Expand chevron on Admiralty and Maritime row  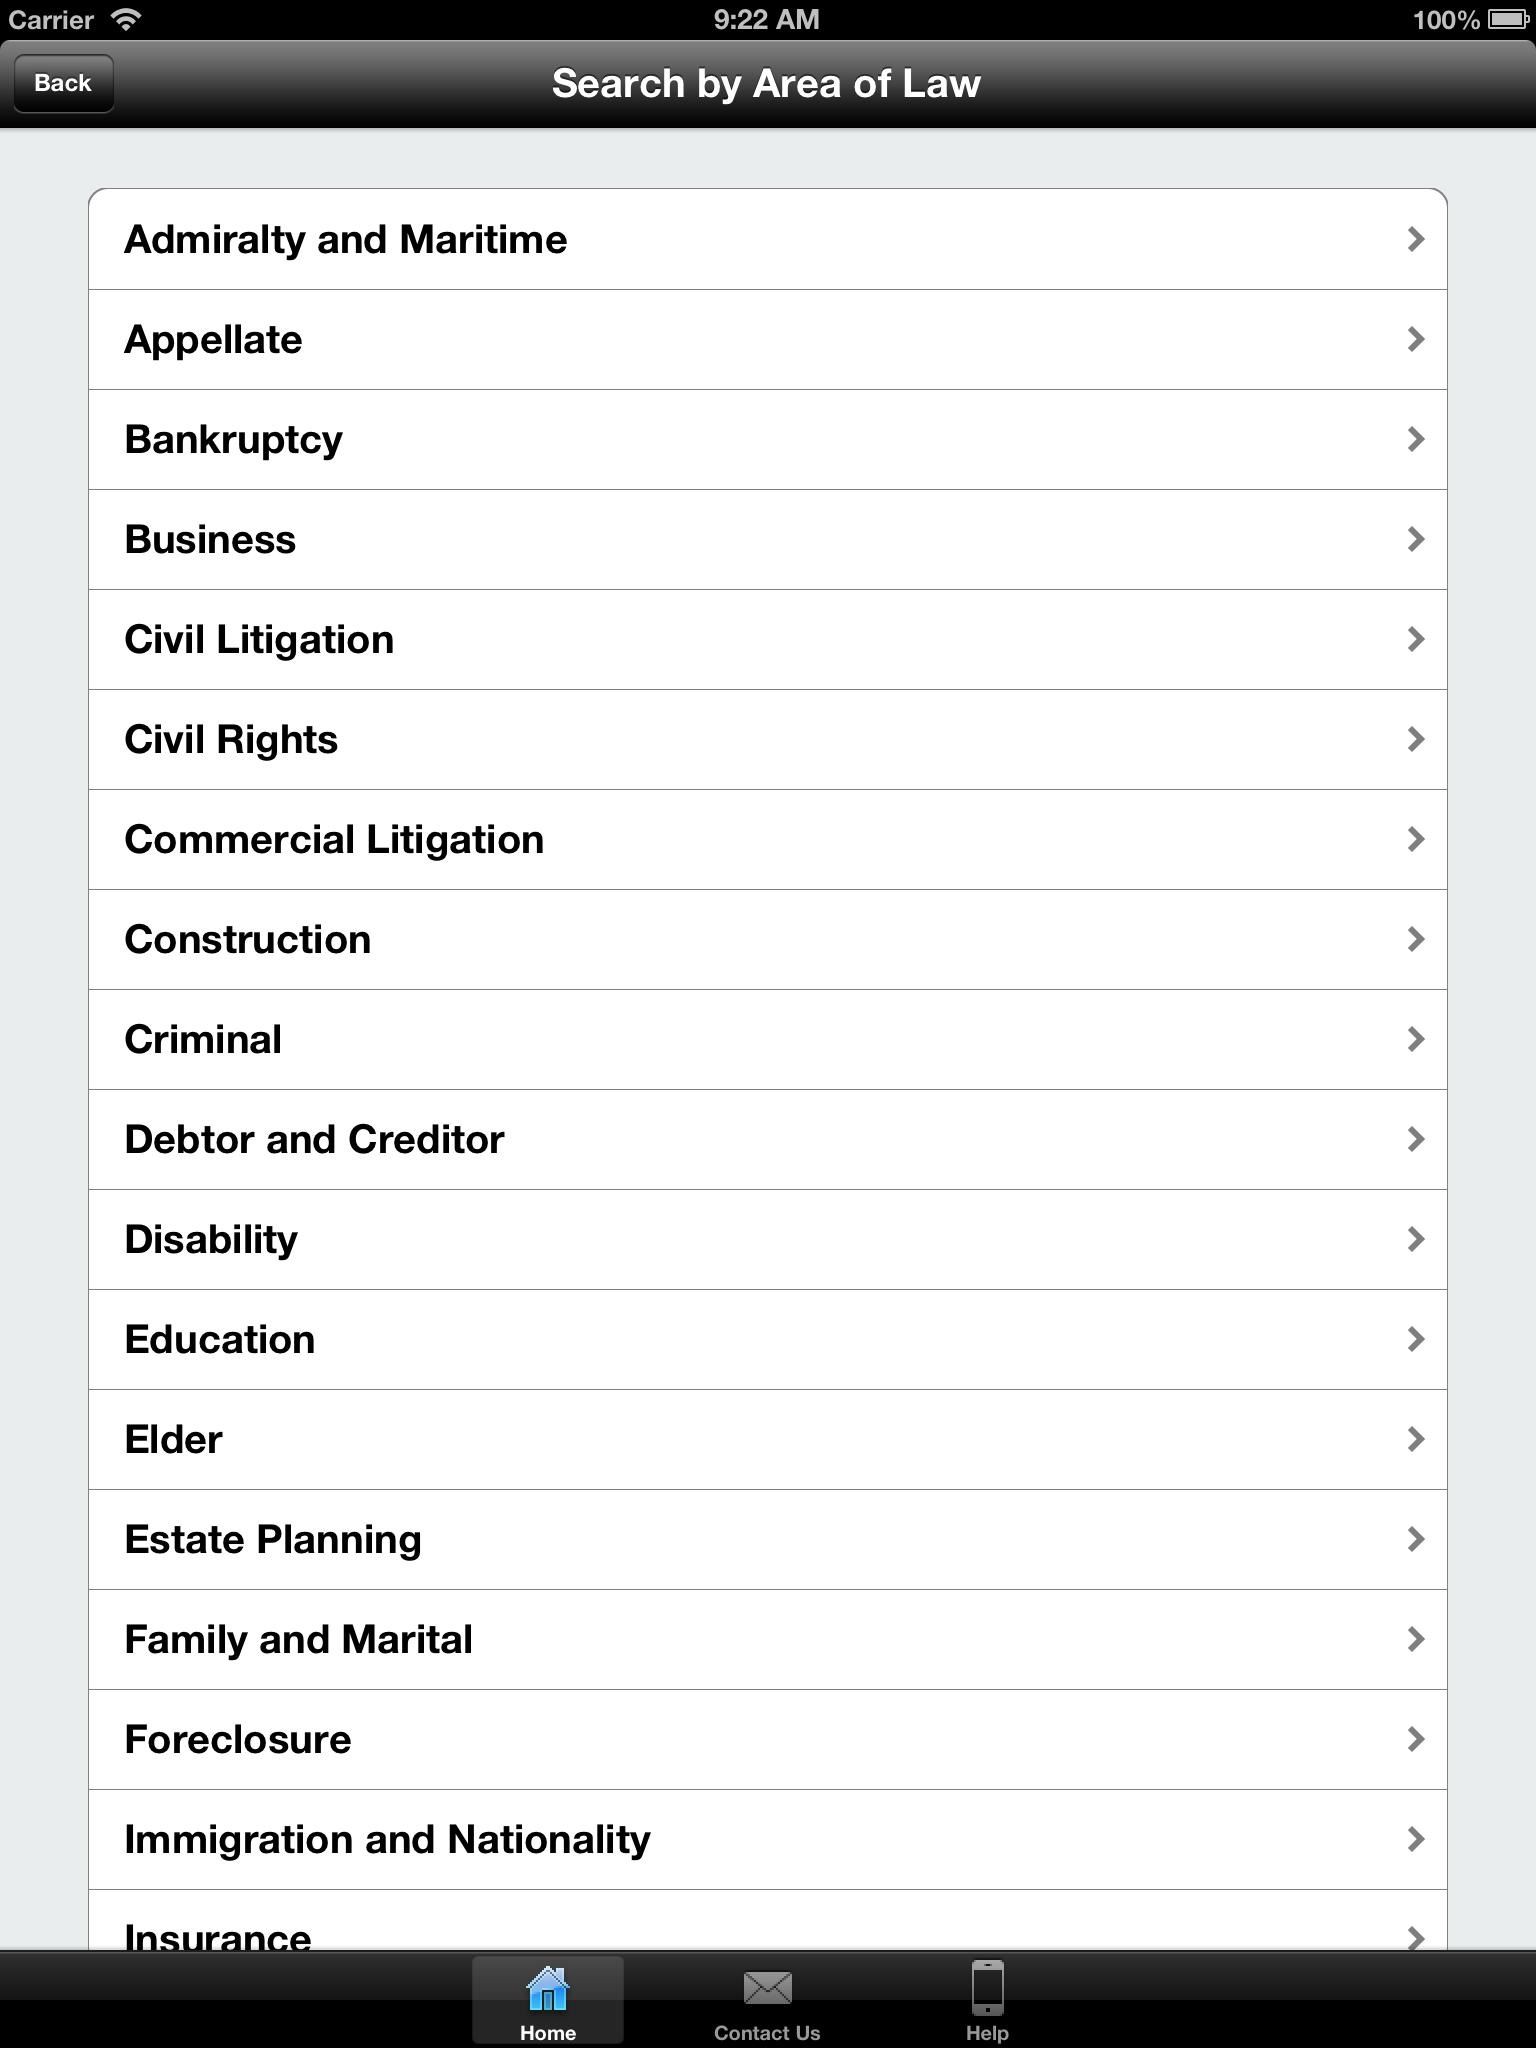1415,240
